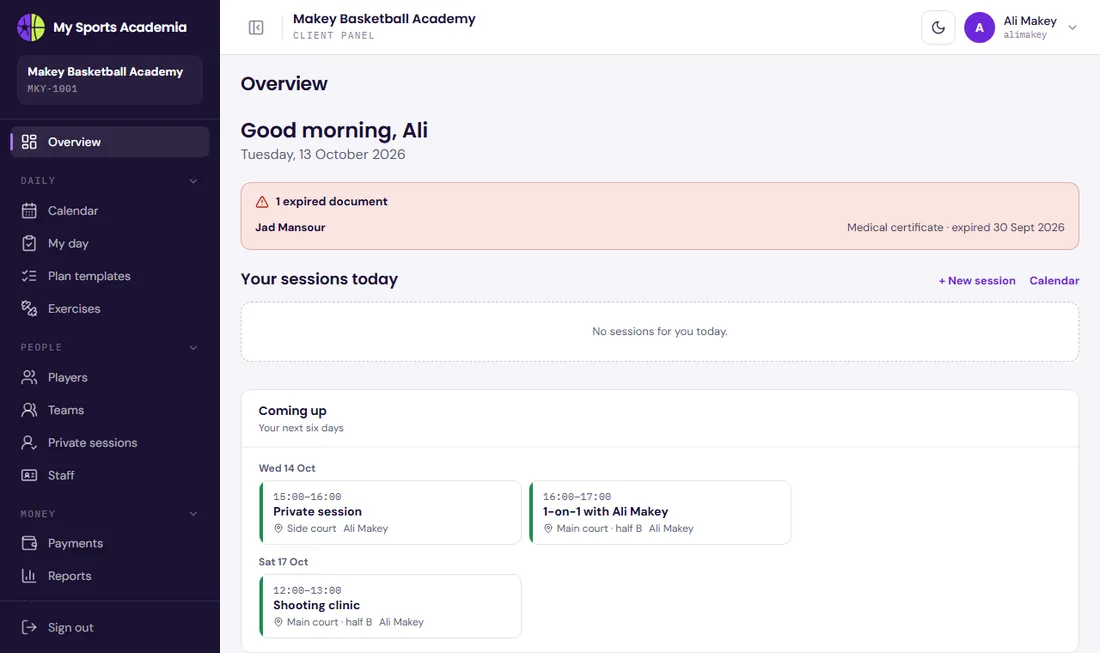1100x653 pixels.
Task: Toggle dark mode moon button
Action: [938, 28]
